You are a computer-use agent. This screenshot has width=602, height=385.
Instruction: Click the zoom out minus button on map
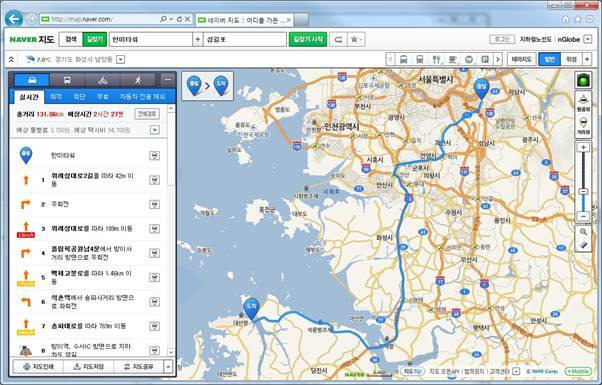(x=584, y=216)
